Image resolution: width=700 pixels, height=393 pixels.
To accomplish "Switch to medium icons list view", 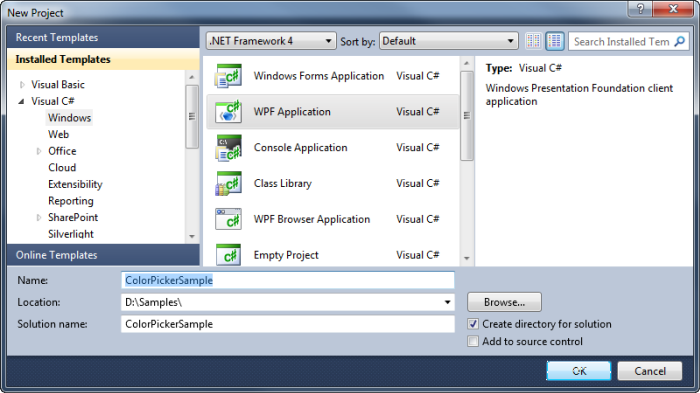I will (x=554, y=41).
